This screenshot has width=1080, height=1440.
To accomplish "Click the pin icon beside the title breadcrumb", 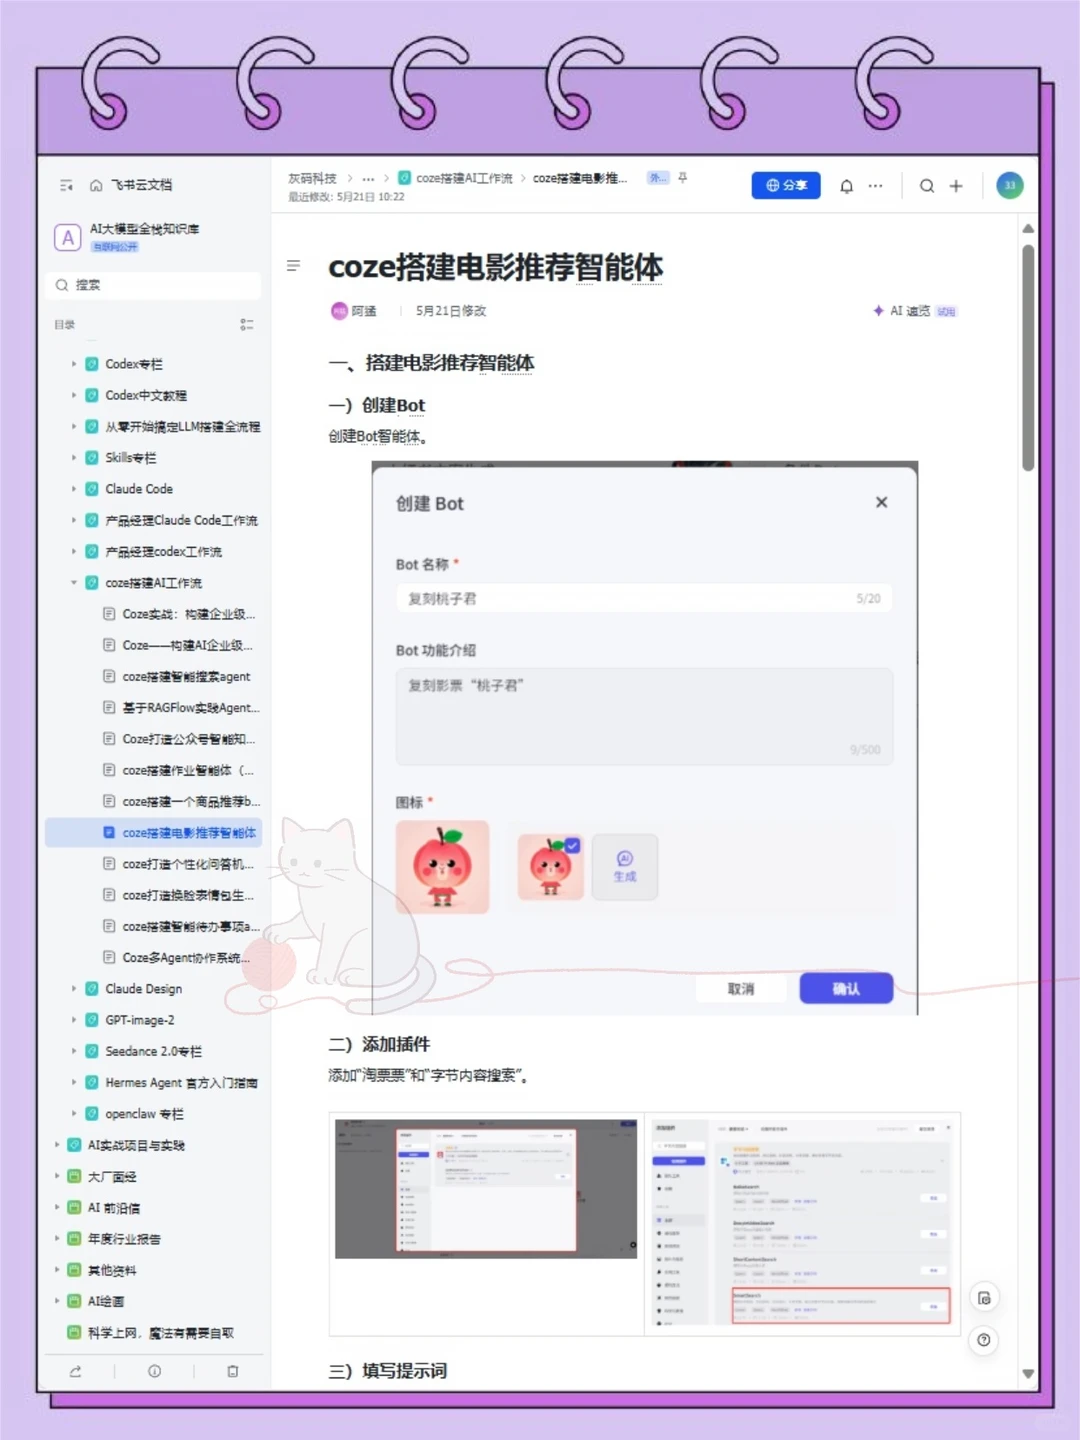I will click(683, 178).
